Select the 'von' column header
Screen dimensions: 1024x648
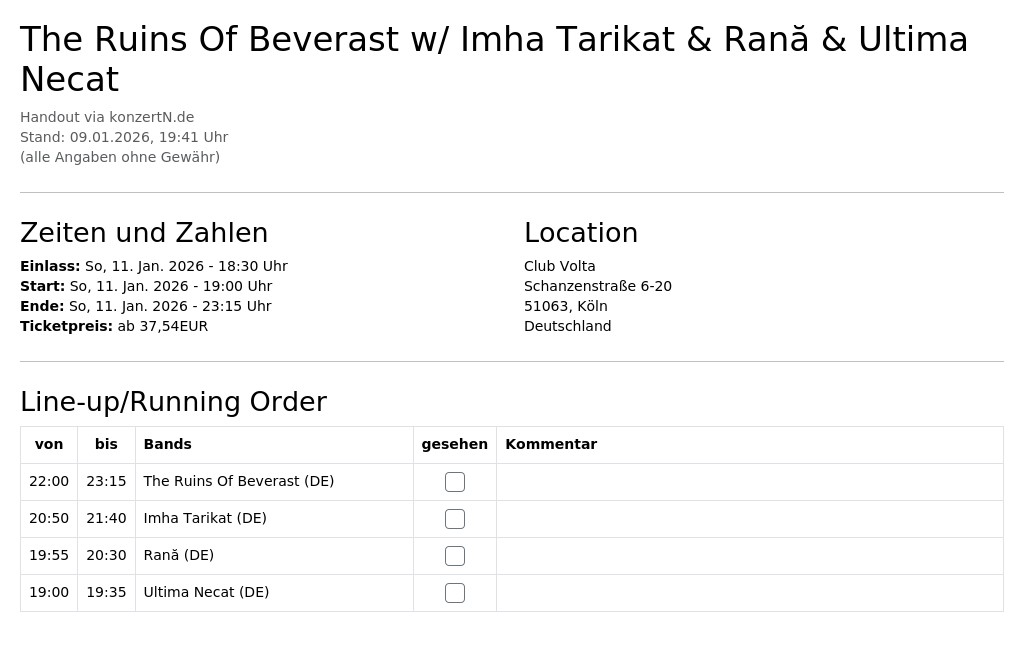[49, 444]
